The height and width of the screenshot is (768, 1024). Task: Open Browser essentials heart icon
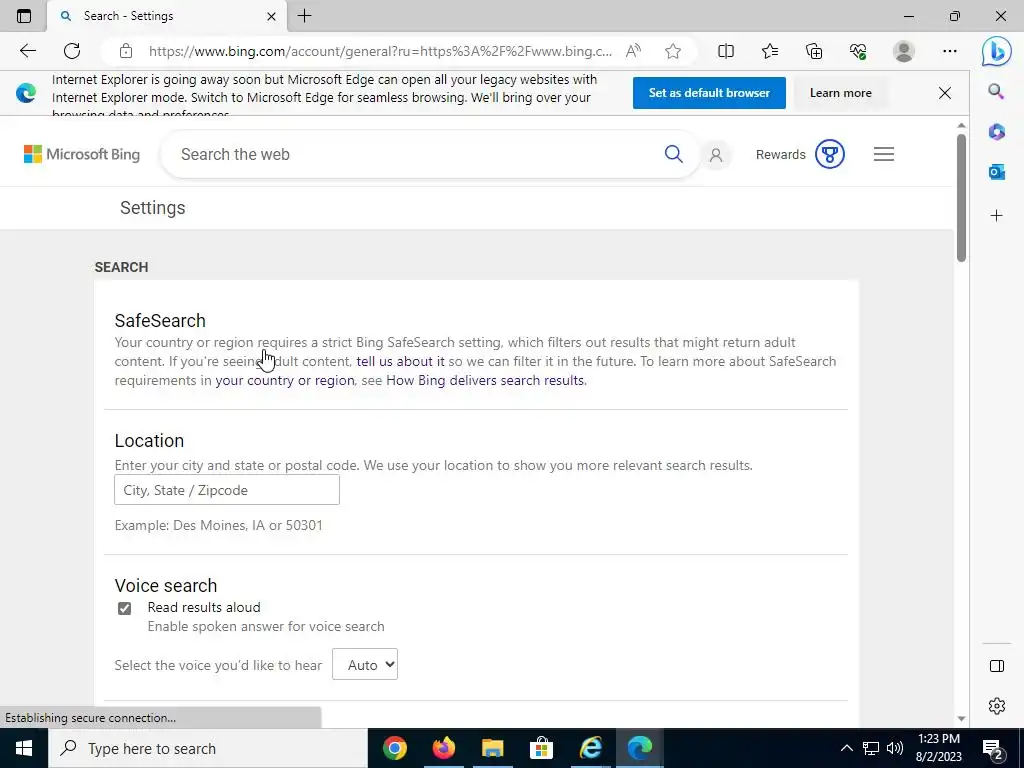click(858, 51)
